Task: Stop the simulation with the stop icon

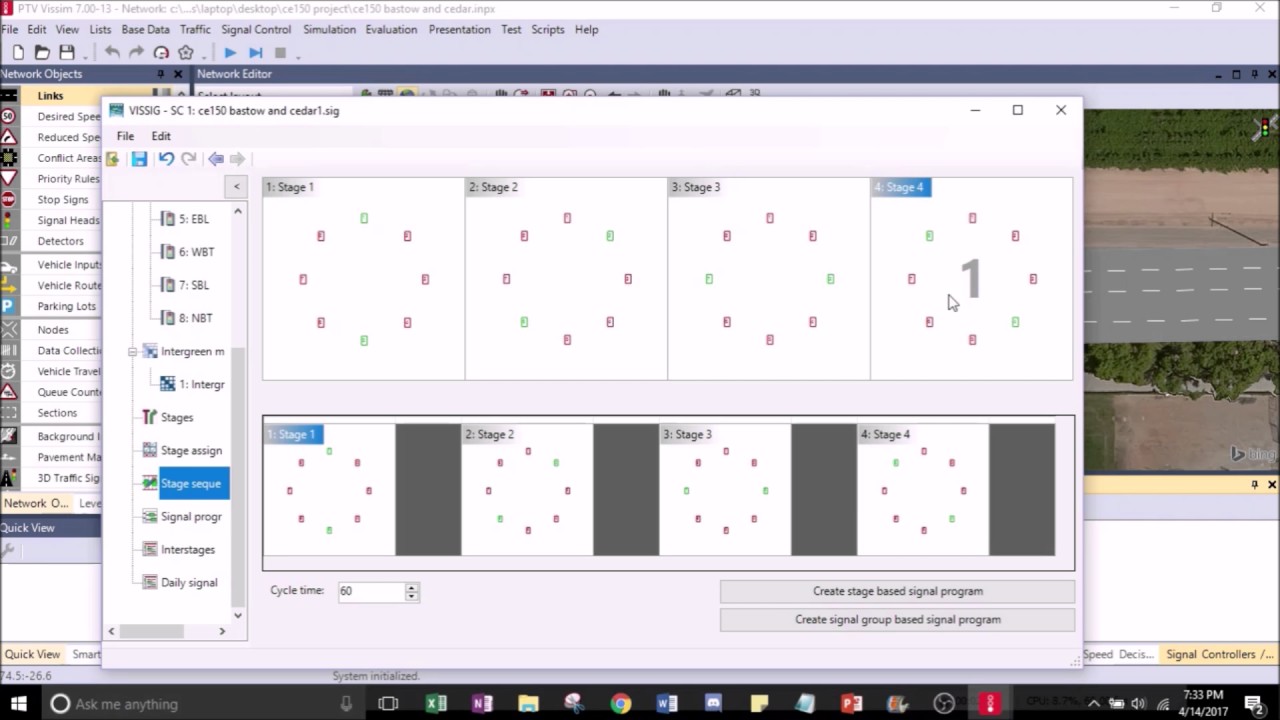Action: point(281,52)
